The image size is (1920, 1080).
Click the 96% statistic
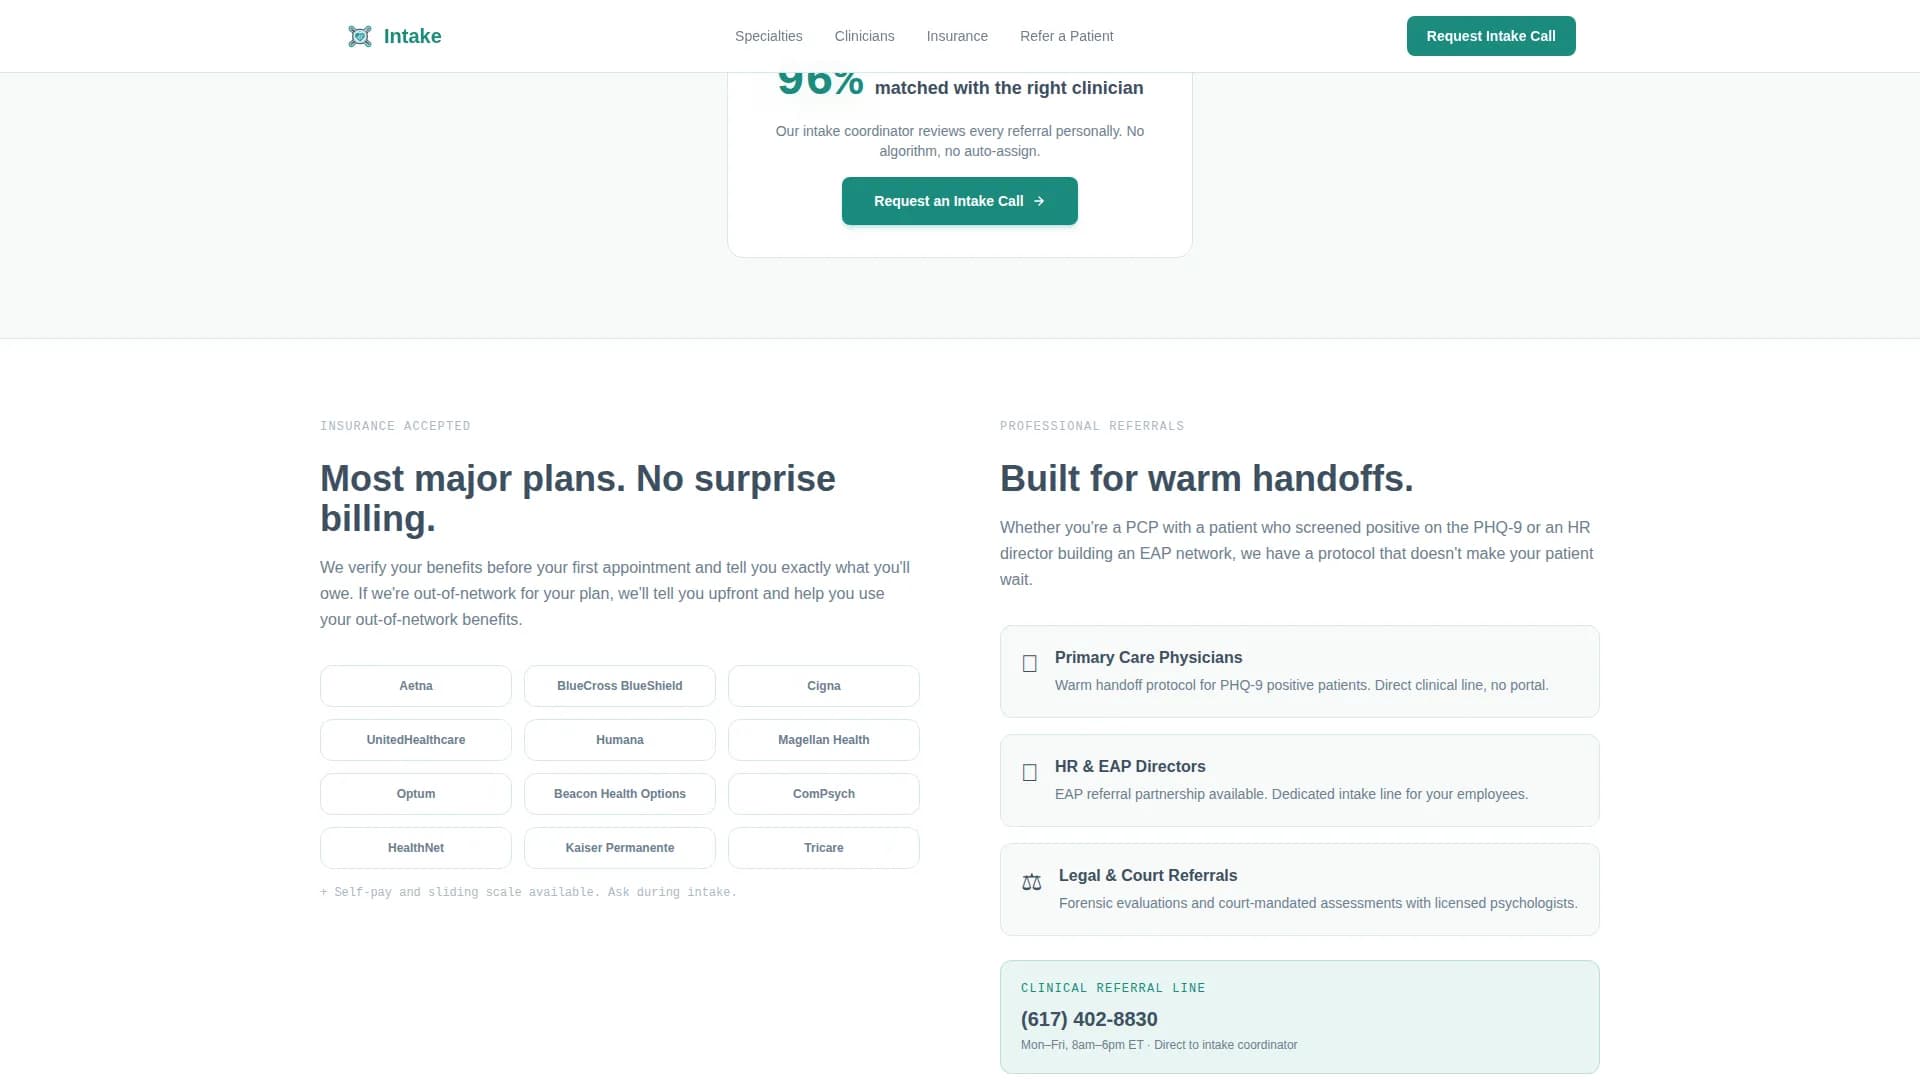(x=820, y=84)
